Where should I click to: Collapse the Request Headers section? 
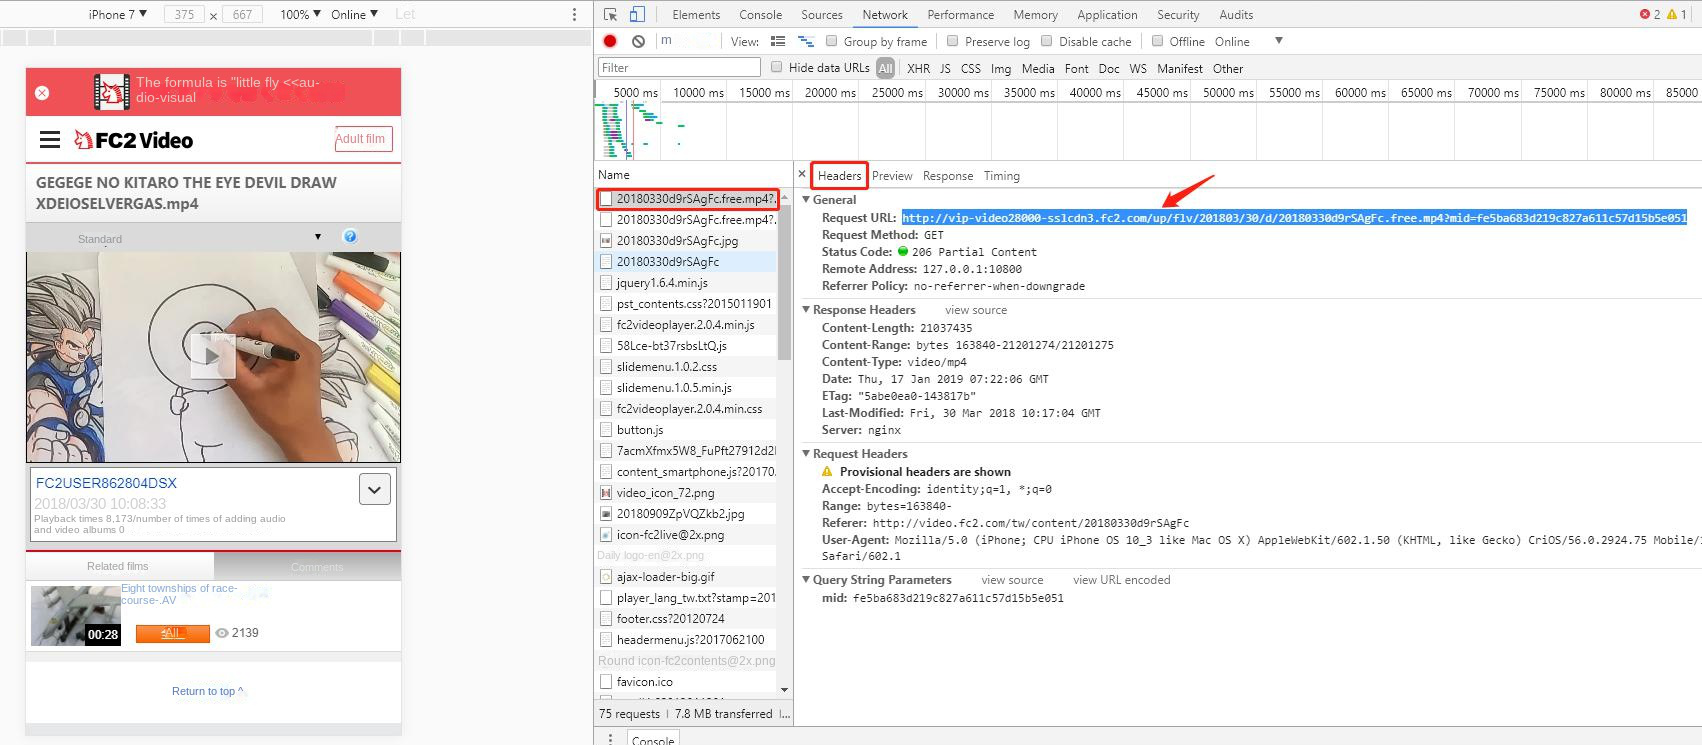point(806,453)
